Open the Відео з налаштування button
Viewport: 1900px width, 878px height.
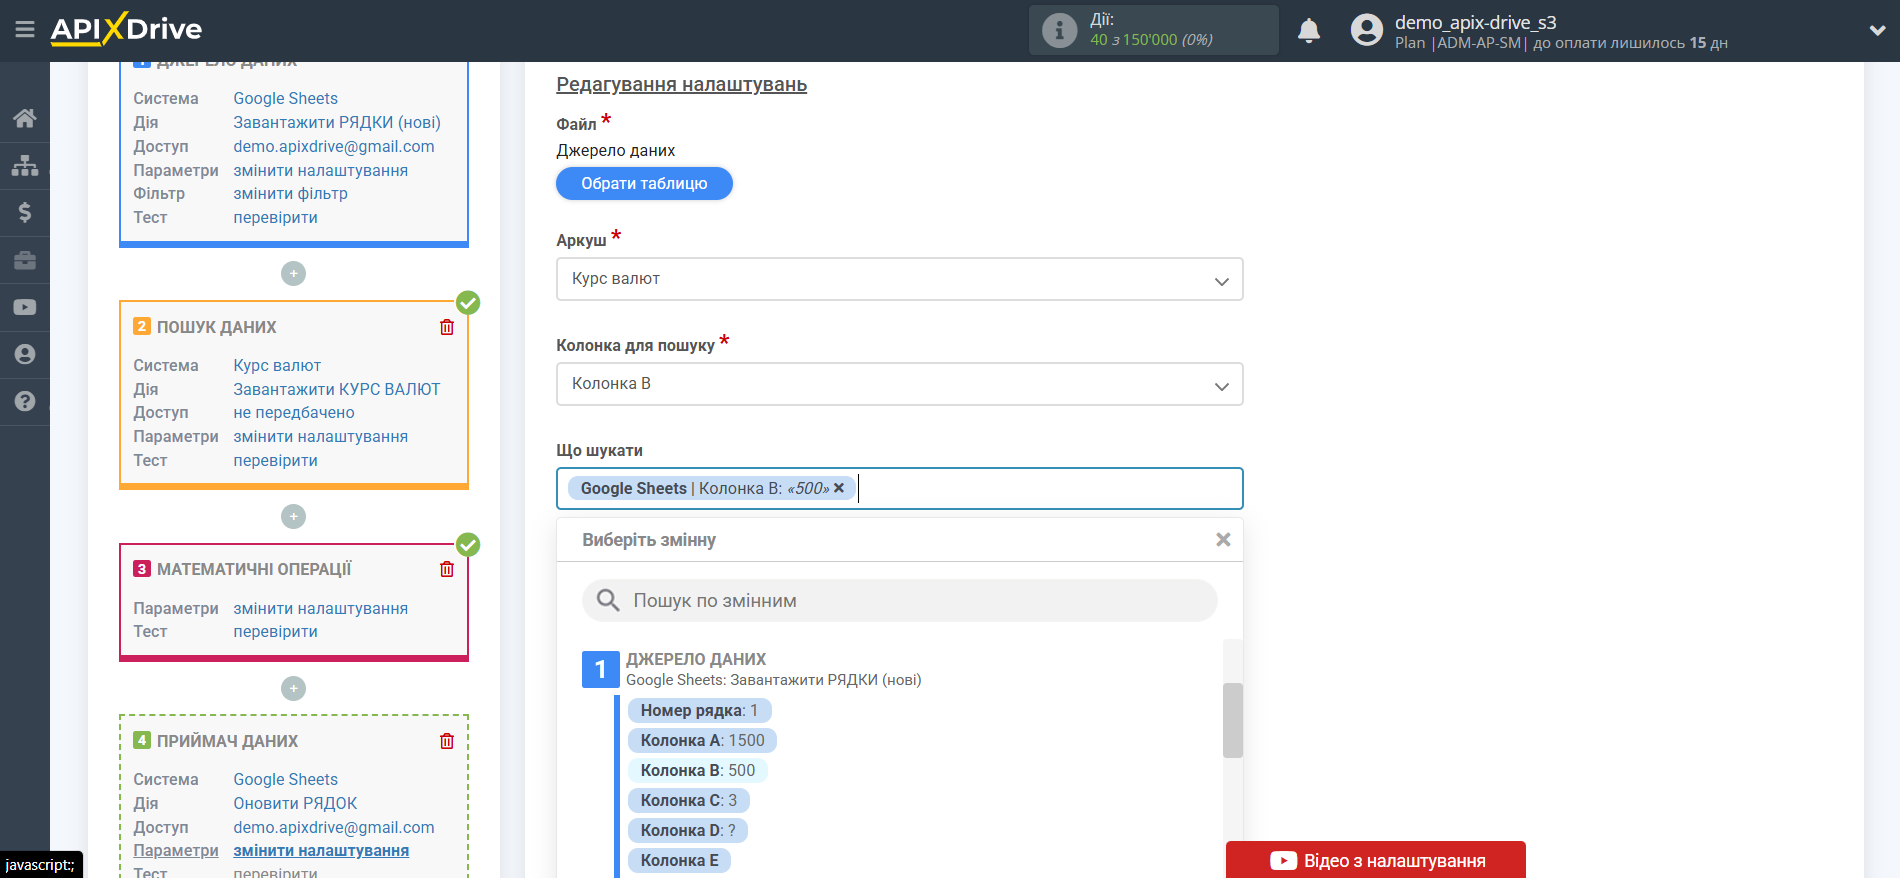[x=1376, y=860]
